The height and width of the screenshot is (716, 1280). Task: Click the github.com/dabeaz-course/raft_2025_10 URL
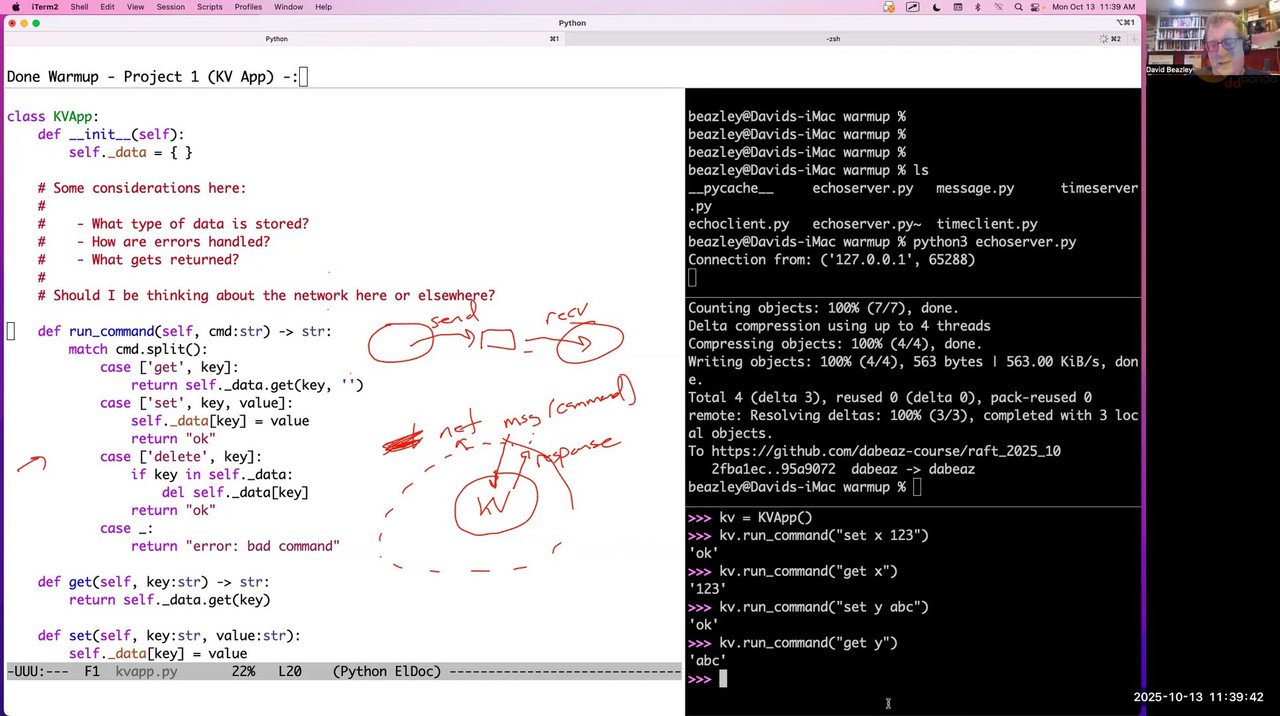[x=886, y=451]
